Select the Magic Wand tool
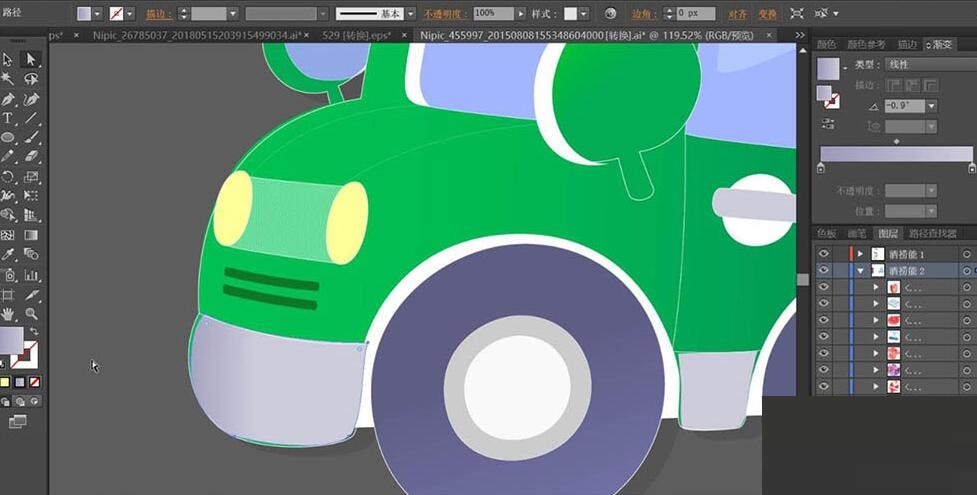 tap(8, 79)
